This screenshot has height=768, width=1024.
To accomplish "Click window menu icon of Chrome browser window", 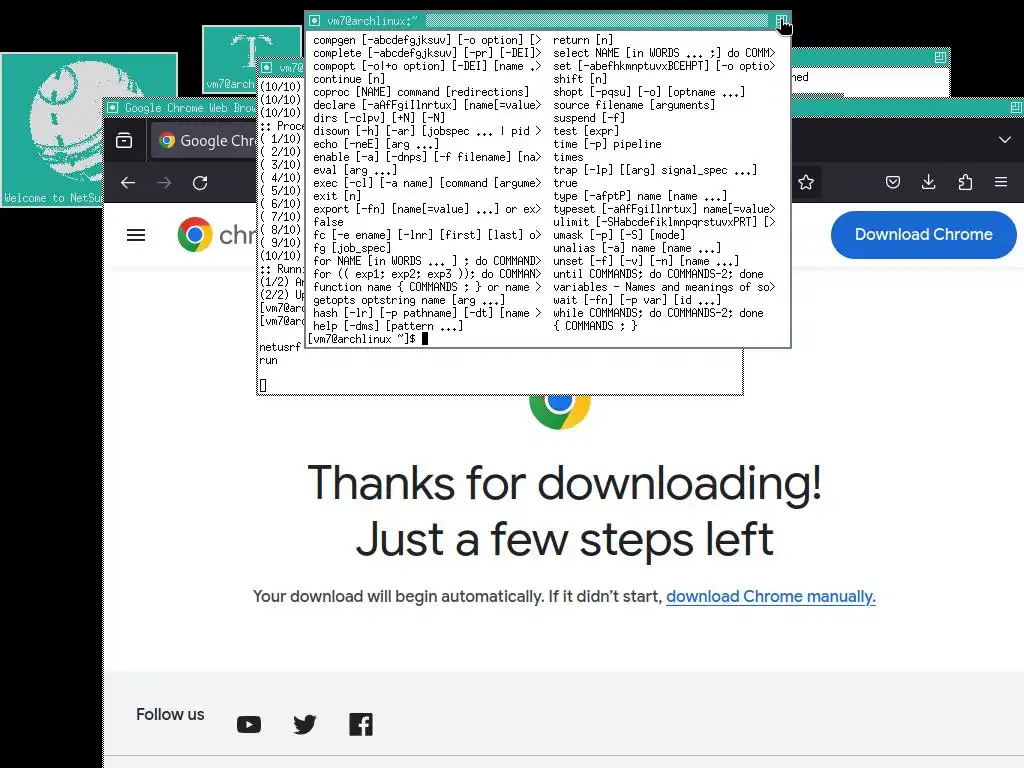I will (x=112, y=107).
